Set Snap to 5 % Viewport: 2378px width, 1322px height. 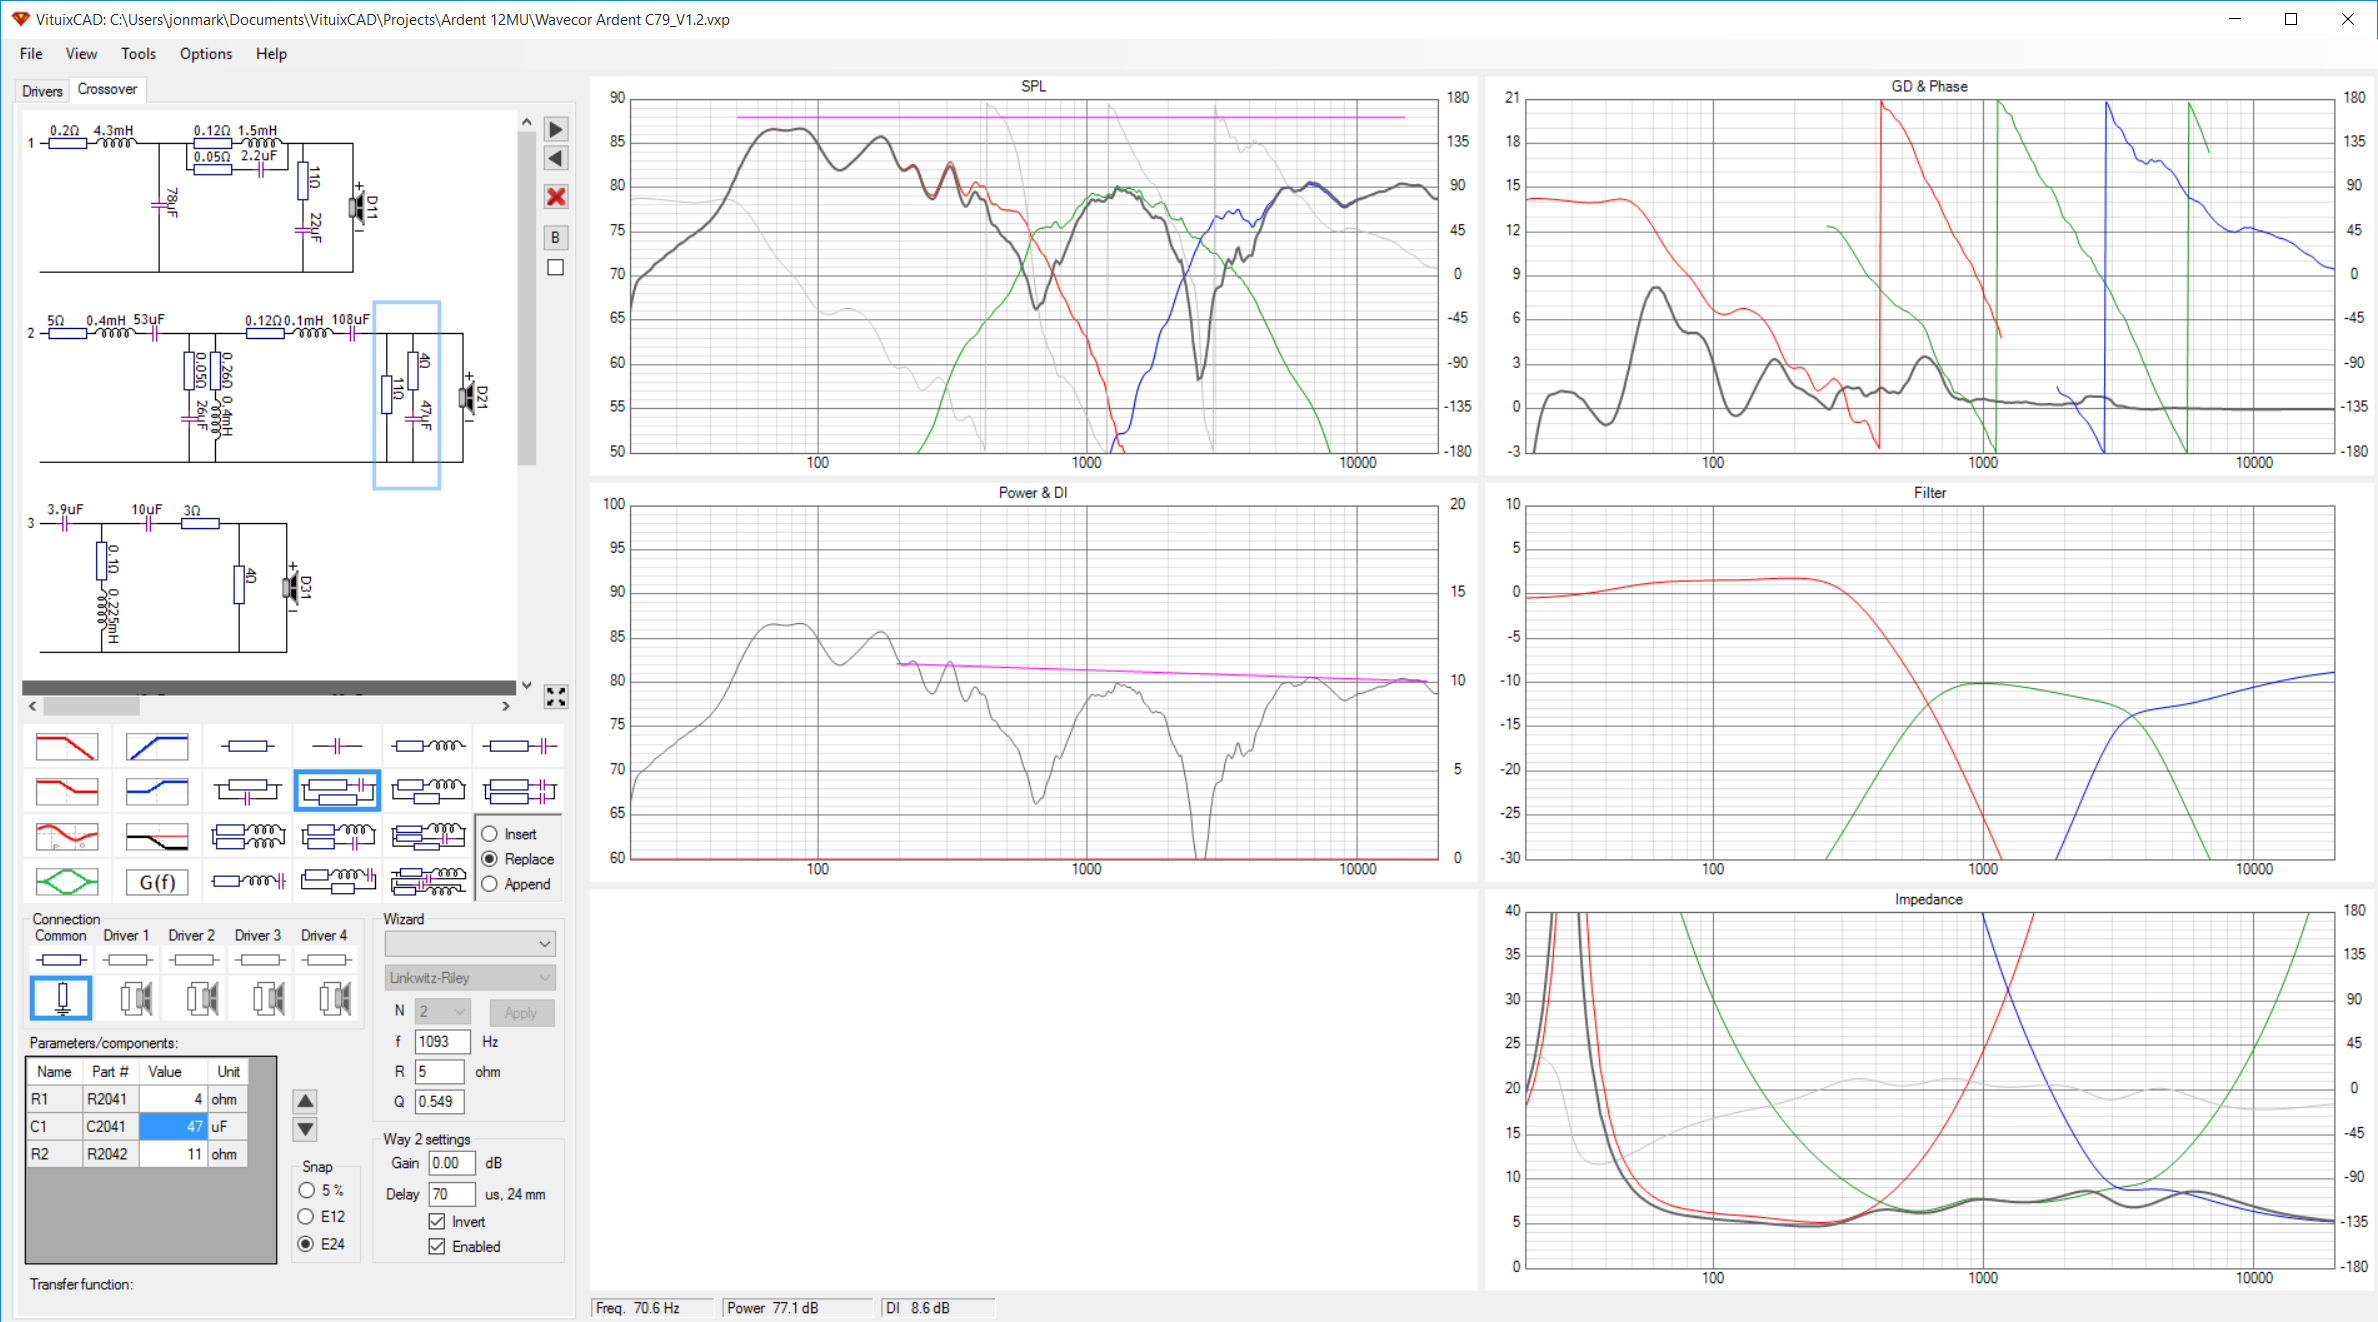[307, 1190]
